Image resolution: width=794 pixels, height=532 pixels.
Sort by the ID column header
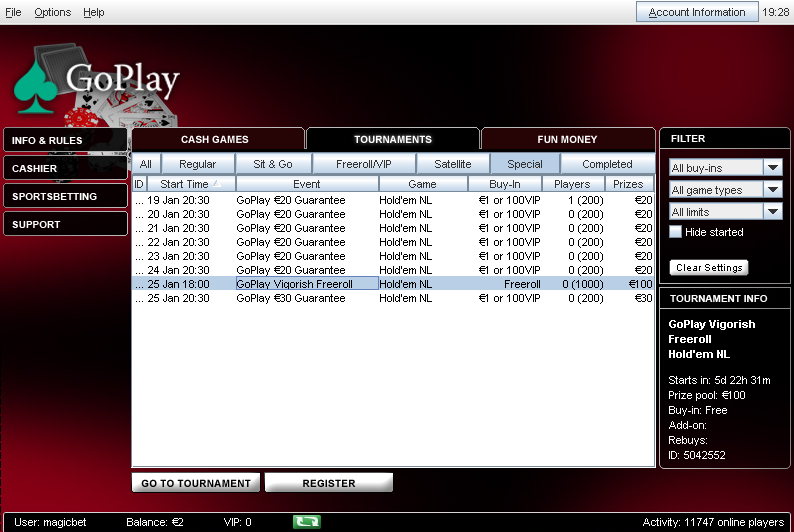139,184
